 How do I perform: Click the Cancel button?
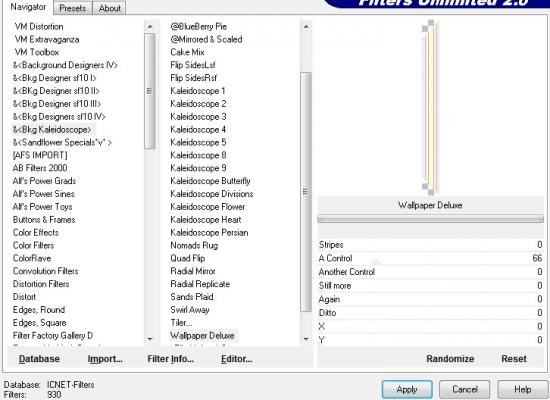(465, 389)
